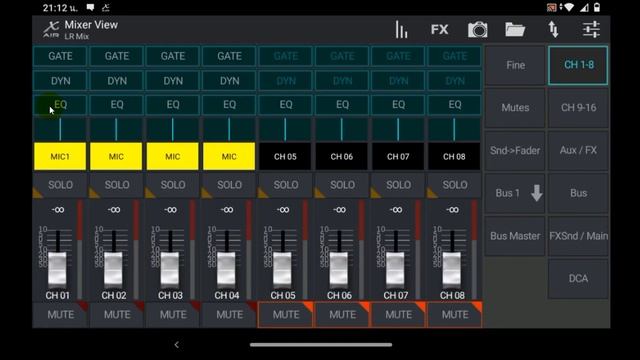The height and width of the screenshot is (360, 640).
Task: Open the folder load/save icon
Action: click(515, 30)
